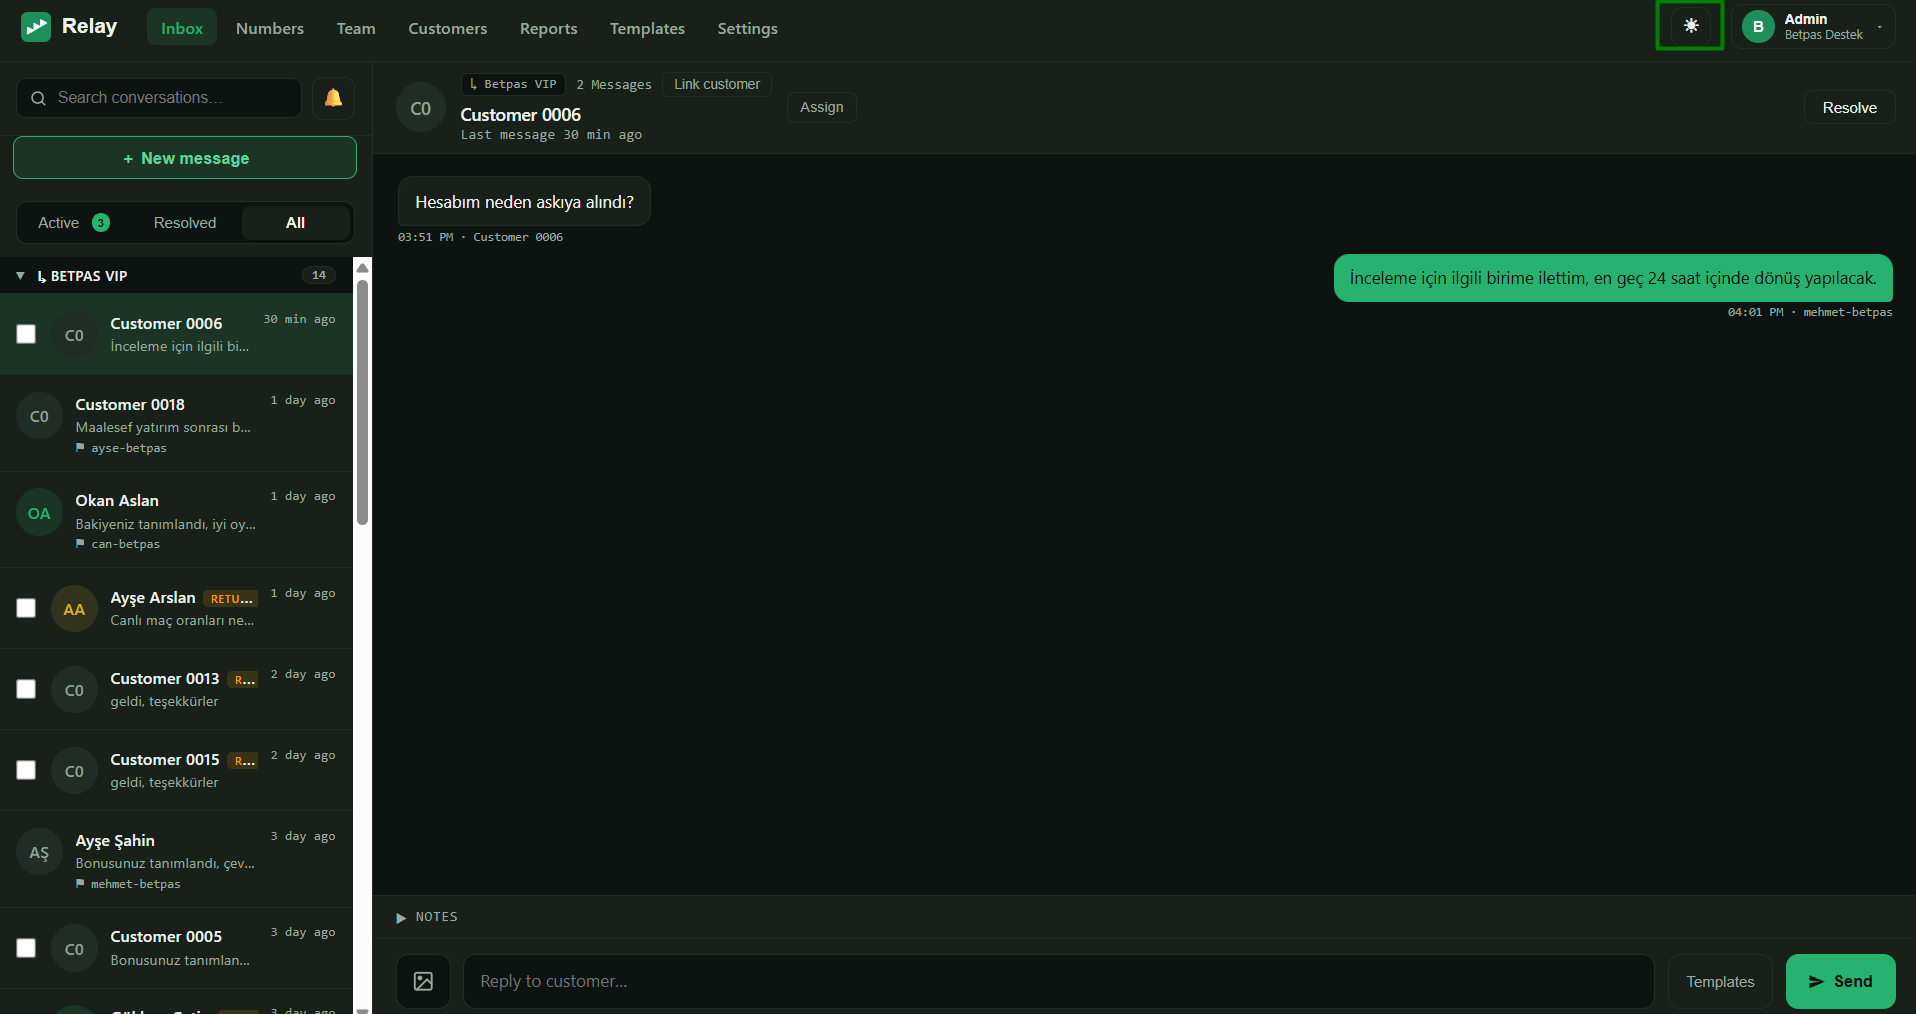Click the RETU... tag on Ayşe Arslan
The height and width of the screenshot is (1014, 1916).
[231, 599]
